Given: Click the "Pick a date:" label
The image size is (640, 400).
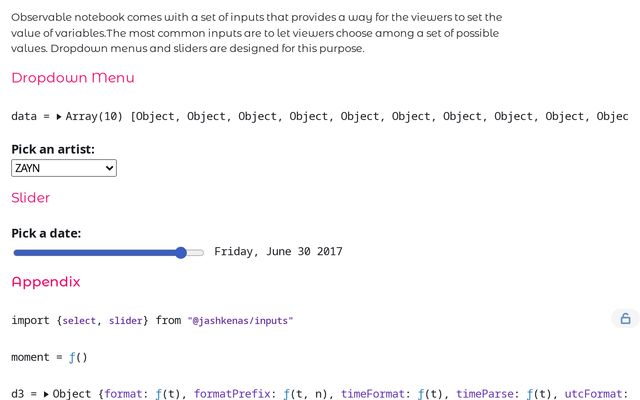Looking at the screenshot, I should click(x=46, y=233).
